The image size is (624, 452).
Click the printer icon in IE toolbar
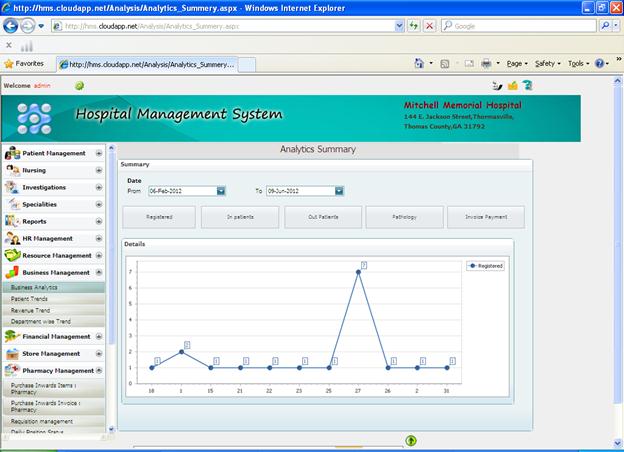point(485,63)
